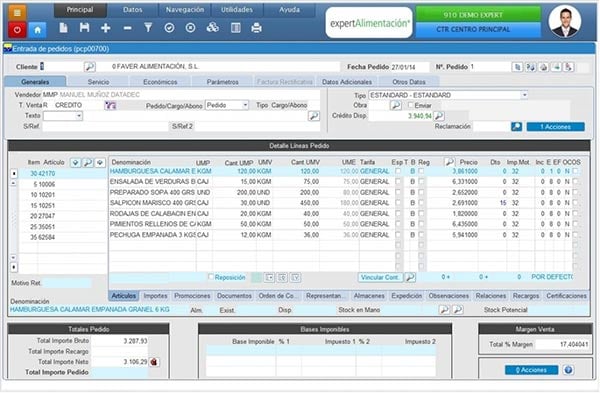The height and width of the screenshot is (393, 600).
Task: Save using the floppy disk icon
Action: coord(85,28)
